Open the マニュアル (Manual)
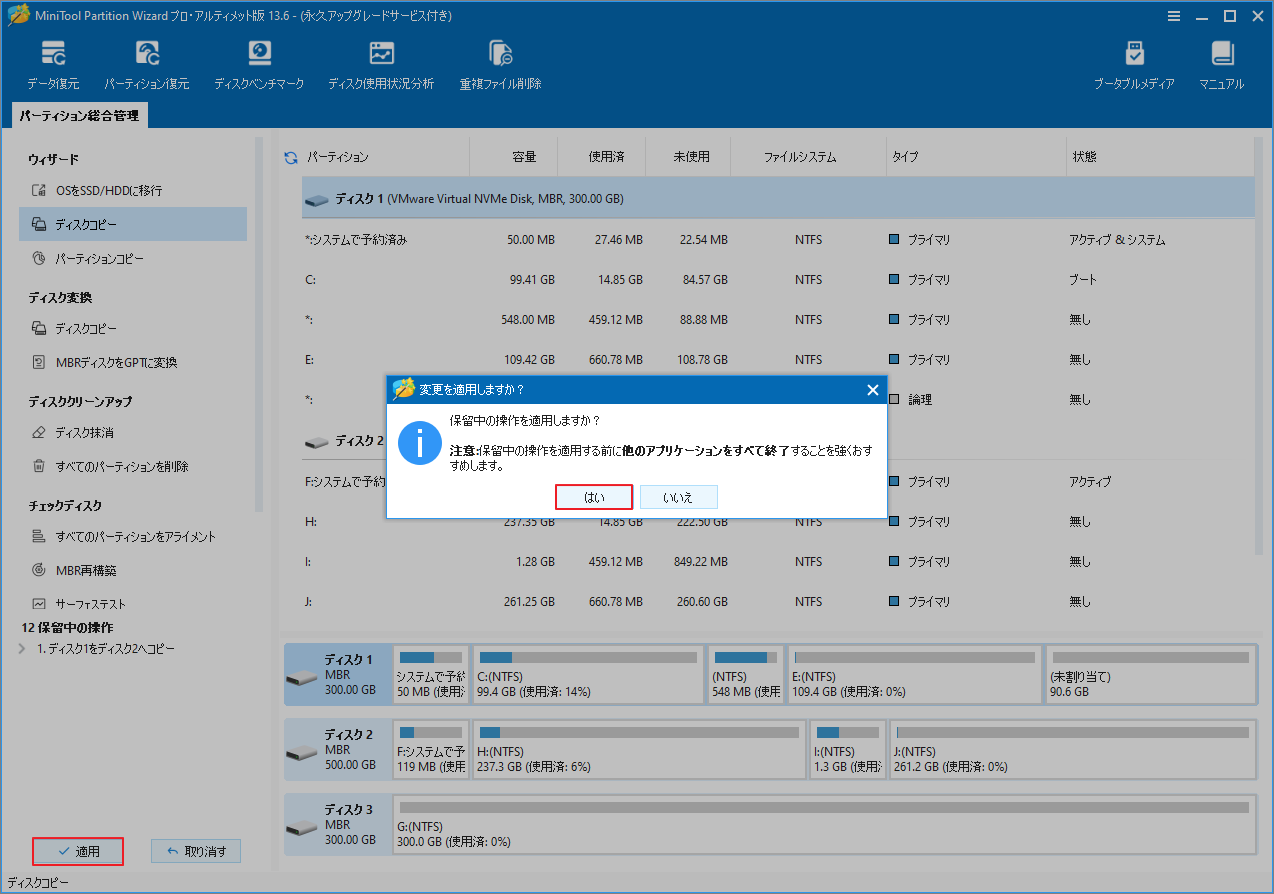 click(x=1221, y=62)
